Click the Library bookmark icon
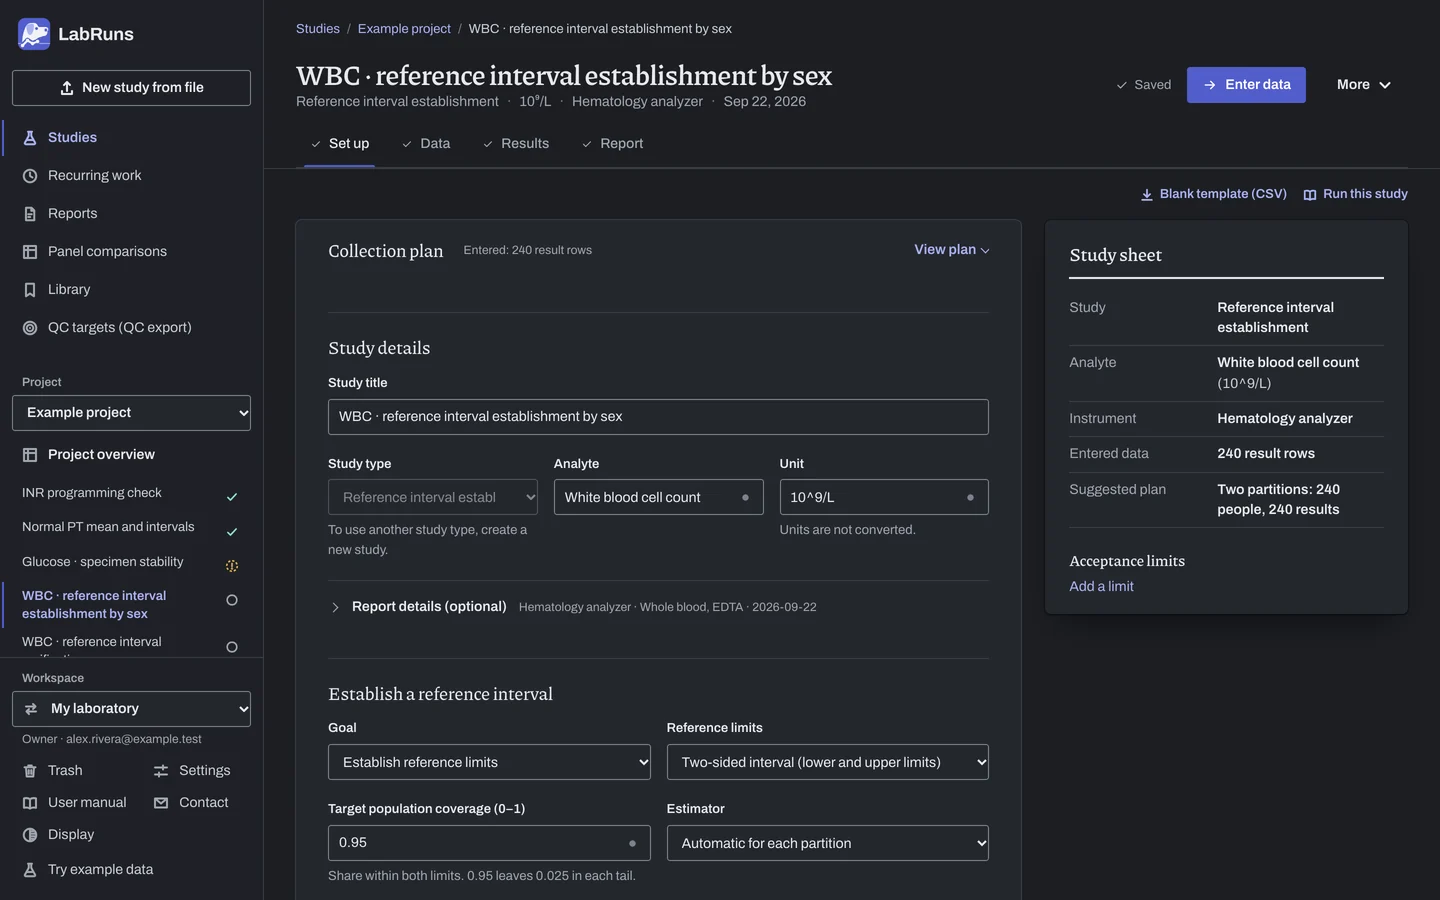 [30, 290]
